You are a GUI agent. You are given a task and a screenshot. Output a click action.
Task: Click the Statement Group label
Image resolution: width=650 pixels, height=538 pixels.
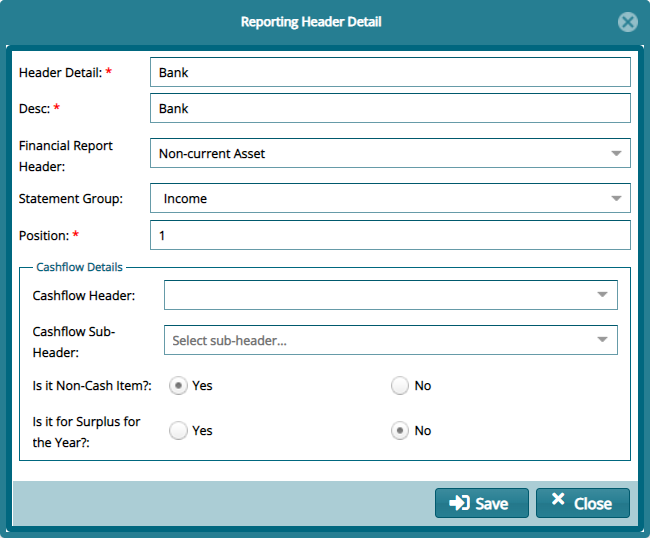pos(71,199)
